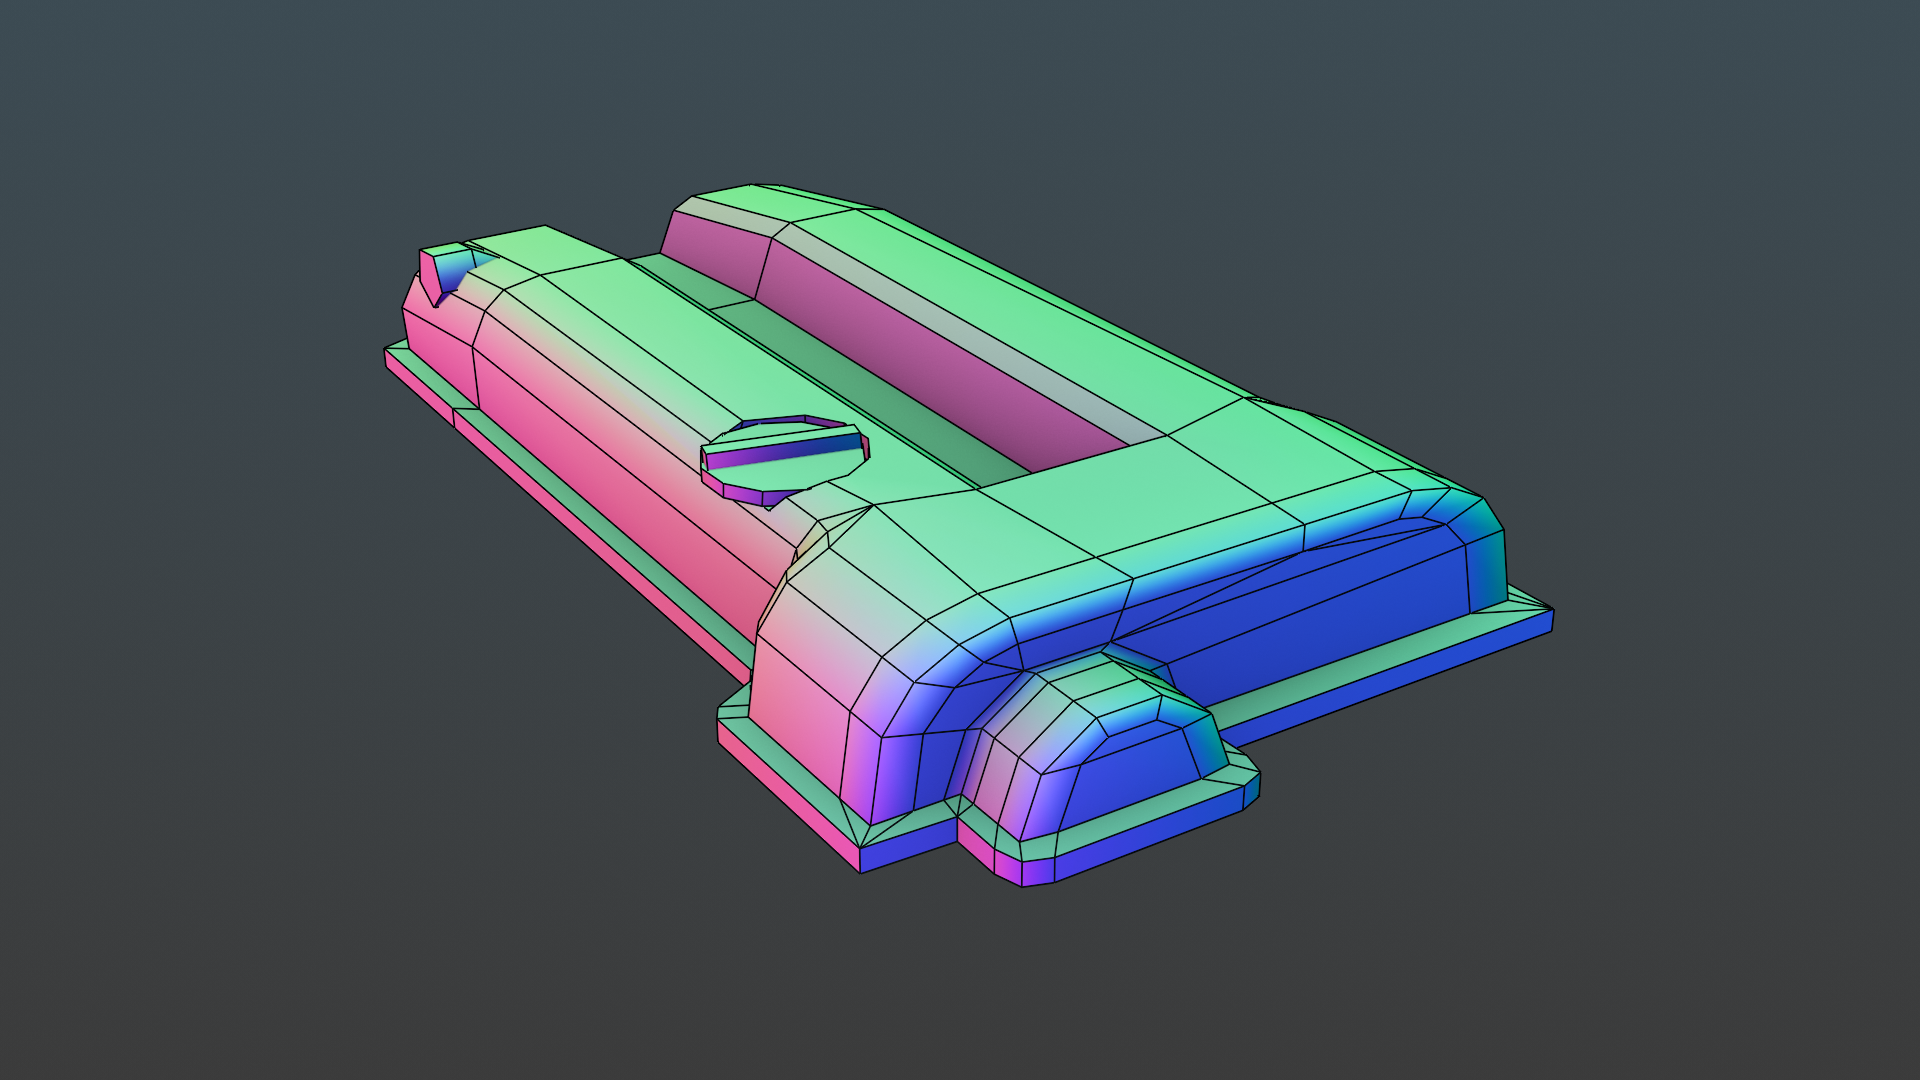This screenshot has width=1920, height=1080.
Task: Select the base plate's far-right corner
Action: pyautogui.click(x=1550, y=612)
